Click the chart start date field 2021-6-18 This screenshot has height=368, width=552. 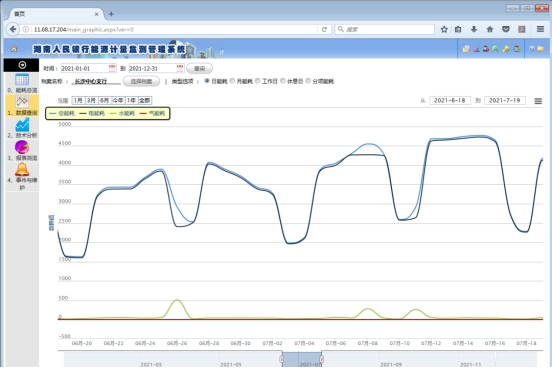pos(450,101)
